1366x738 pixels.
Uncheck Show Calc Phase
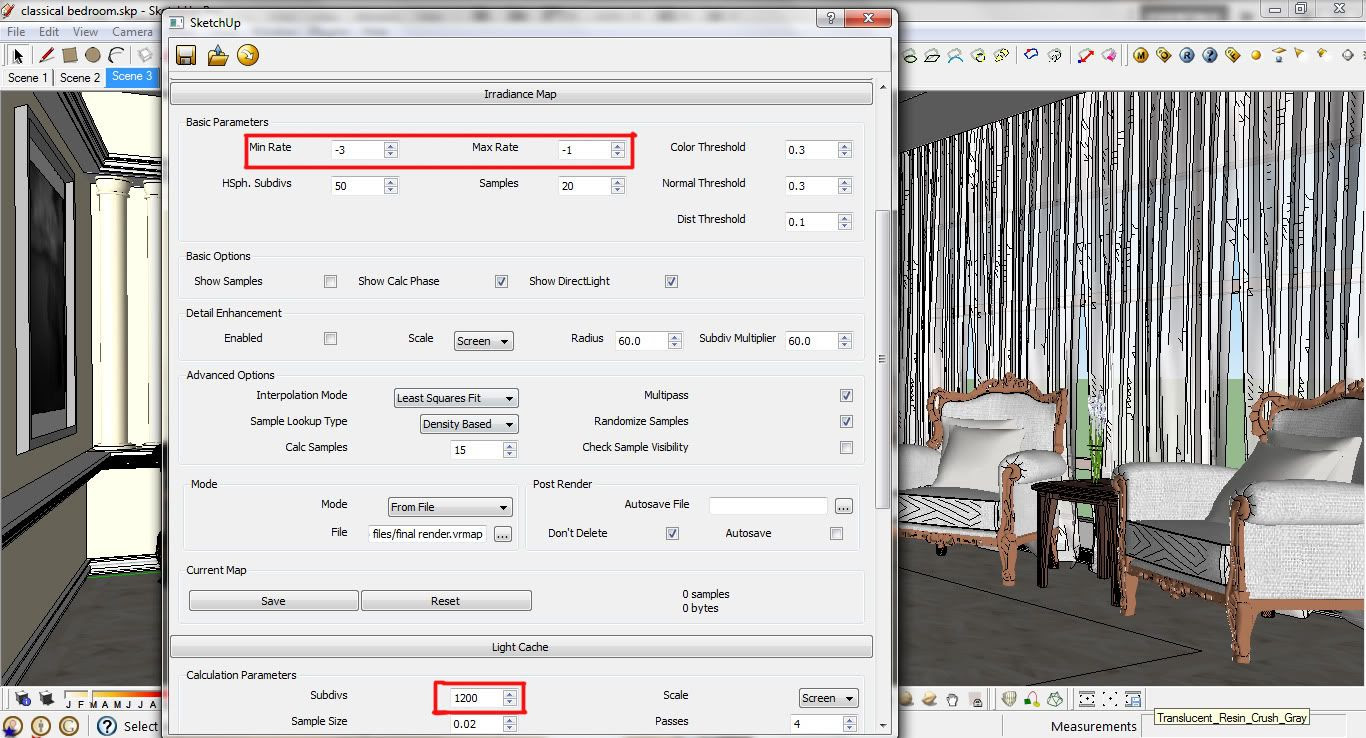(501, 282)
